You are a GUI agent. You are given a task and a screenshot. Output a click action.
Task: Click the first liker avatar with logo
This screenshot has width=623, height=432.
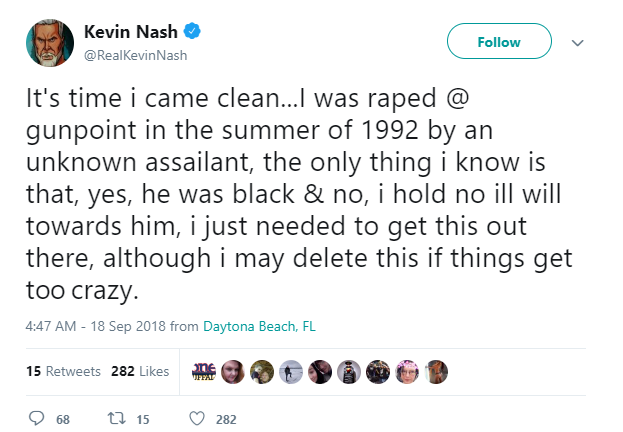(x=204, y=372)
